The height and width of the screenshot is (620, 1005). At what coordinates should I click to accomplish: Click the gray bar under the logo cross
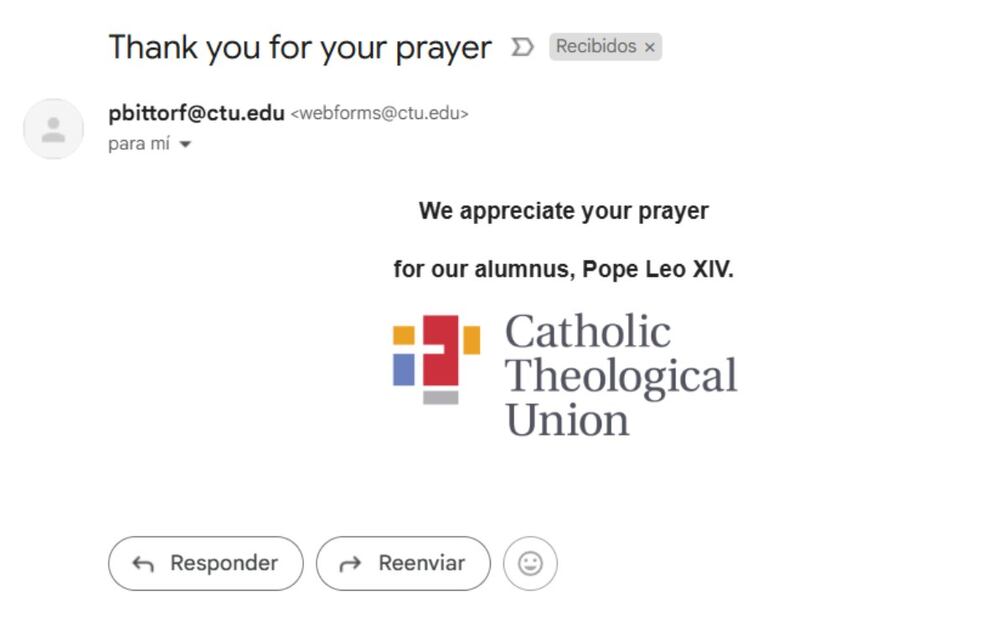click(440, 397)
